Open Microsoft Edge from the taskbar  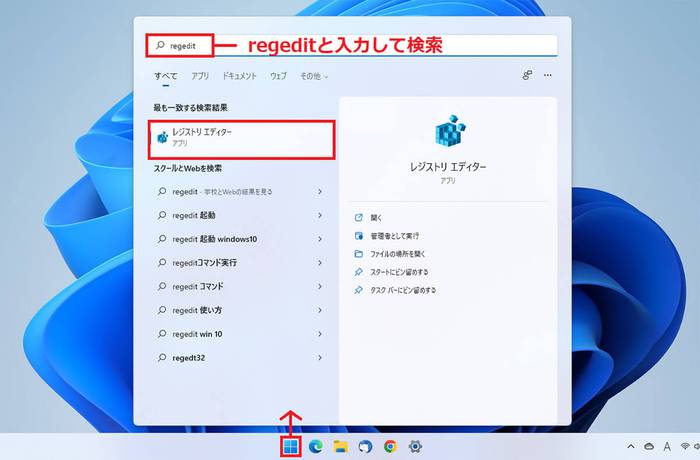click(316, 446)
